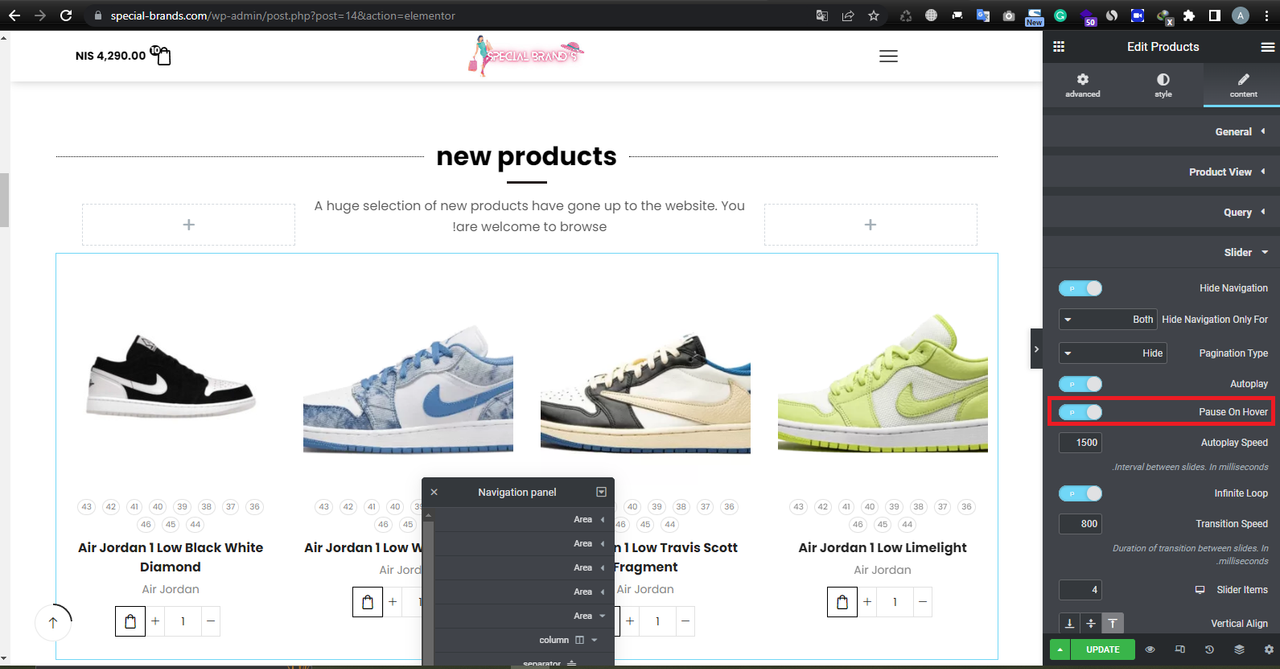Open save options arrow beside UPDATE
The image size is (1280, 669).
coord(1058,649)
